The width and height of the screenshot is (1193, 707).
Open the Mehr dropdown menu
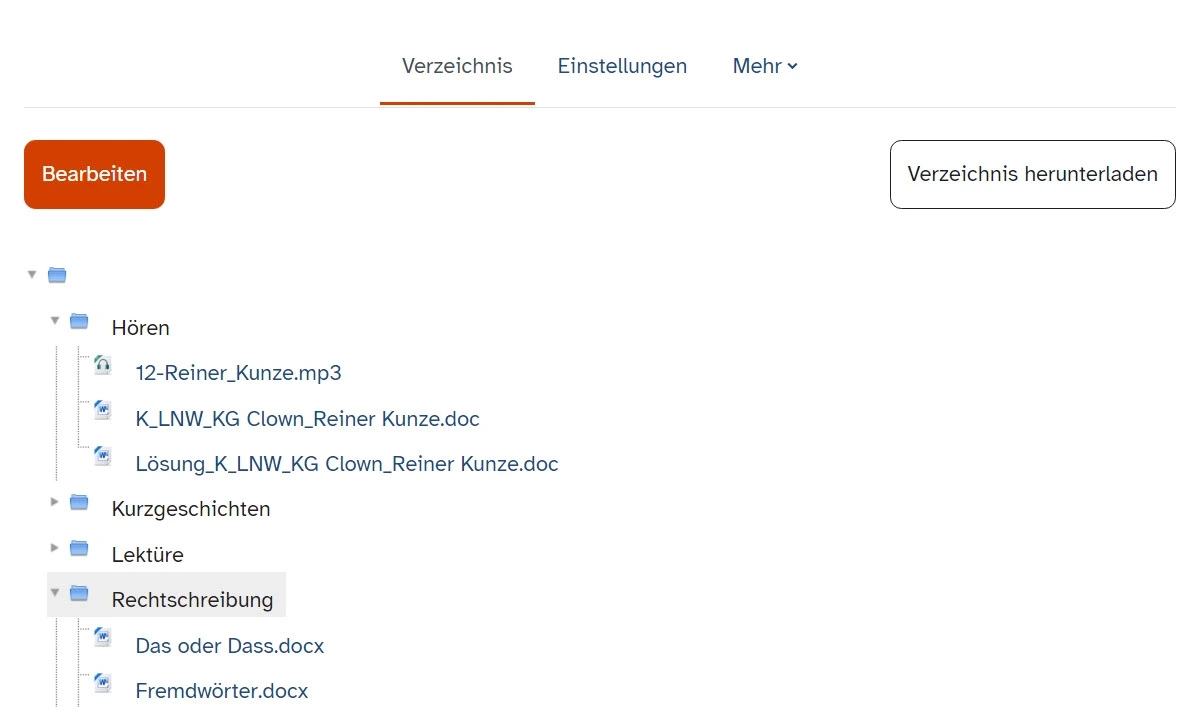(x=765, y=66)
